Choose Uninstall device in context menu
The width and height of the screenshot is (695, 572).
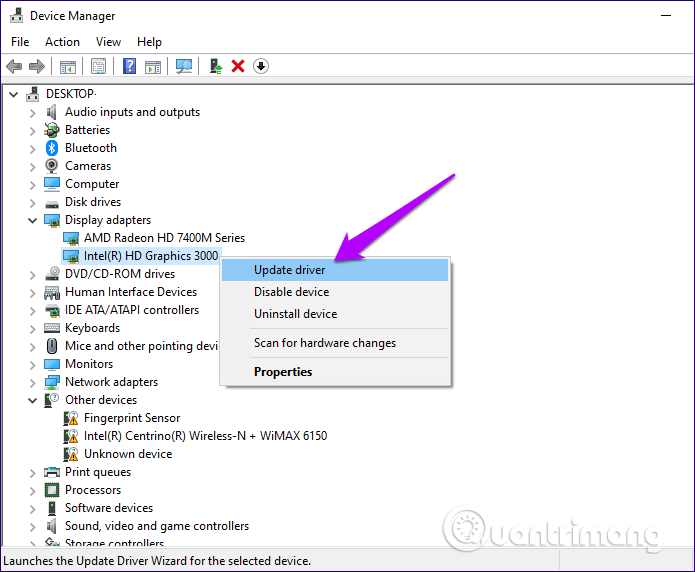[x=335, y=314]
